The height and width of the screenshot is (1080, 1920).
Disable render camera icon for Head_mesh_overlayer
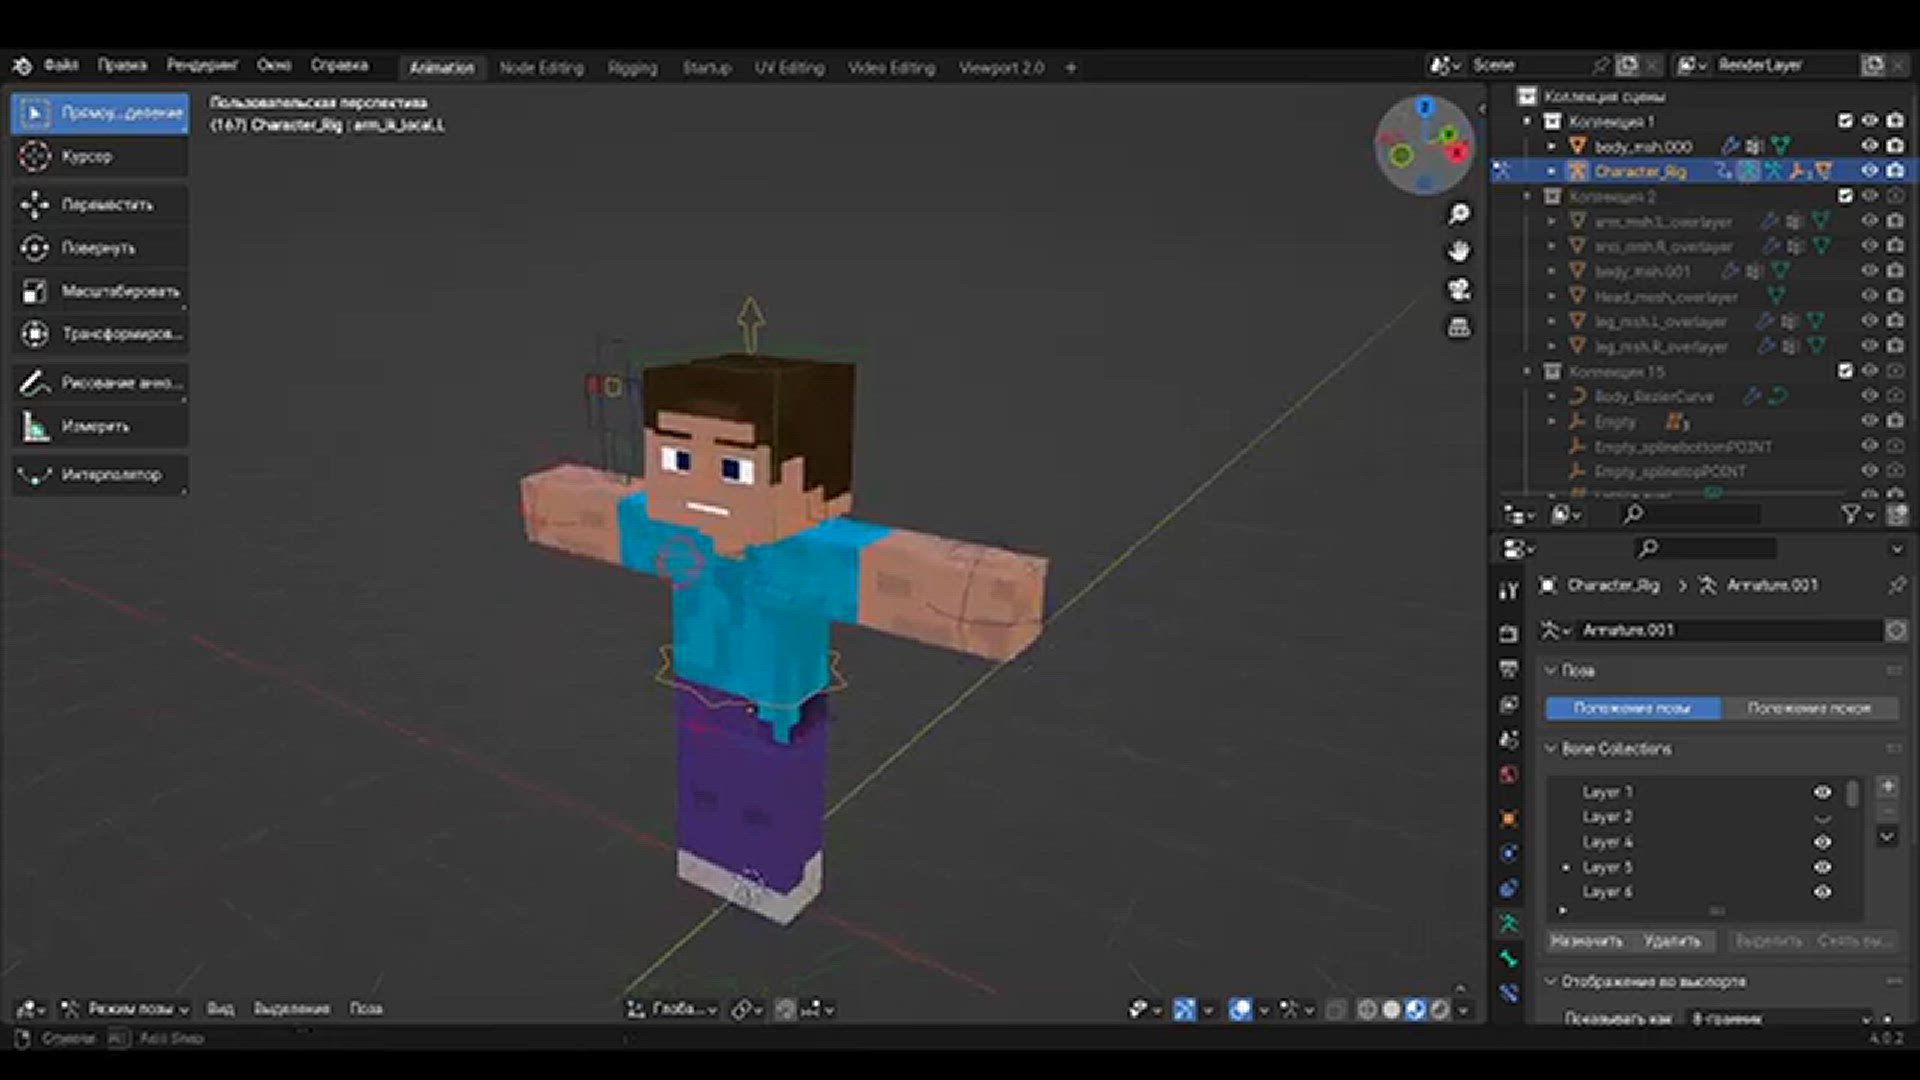pos(1895,296)
